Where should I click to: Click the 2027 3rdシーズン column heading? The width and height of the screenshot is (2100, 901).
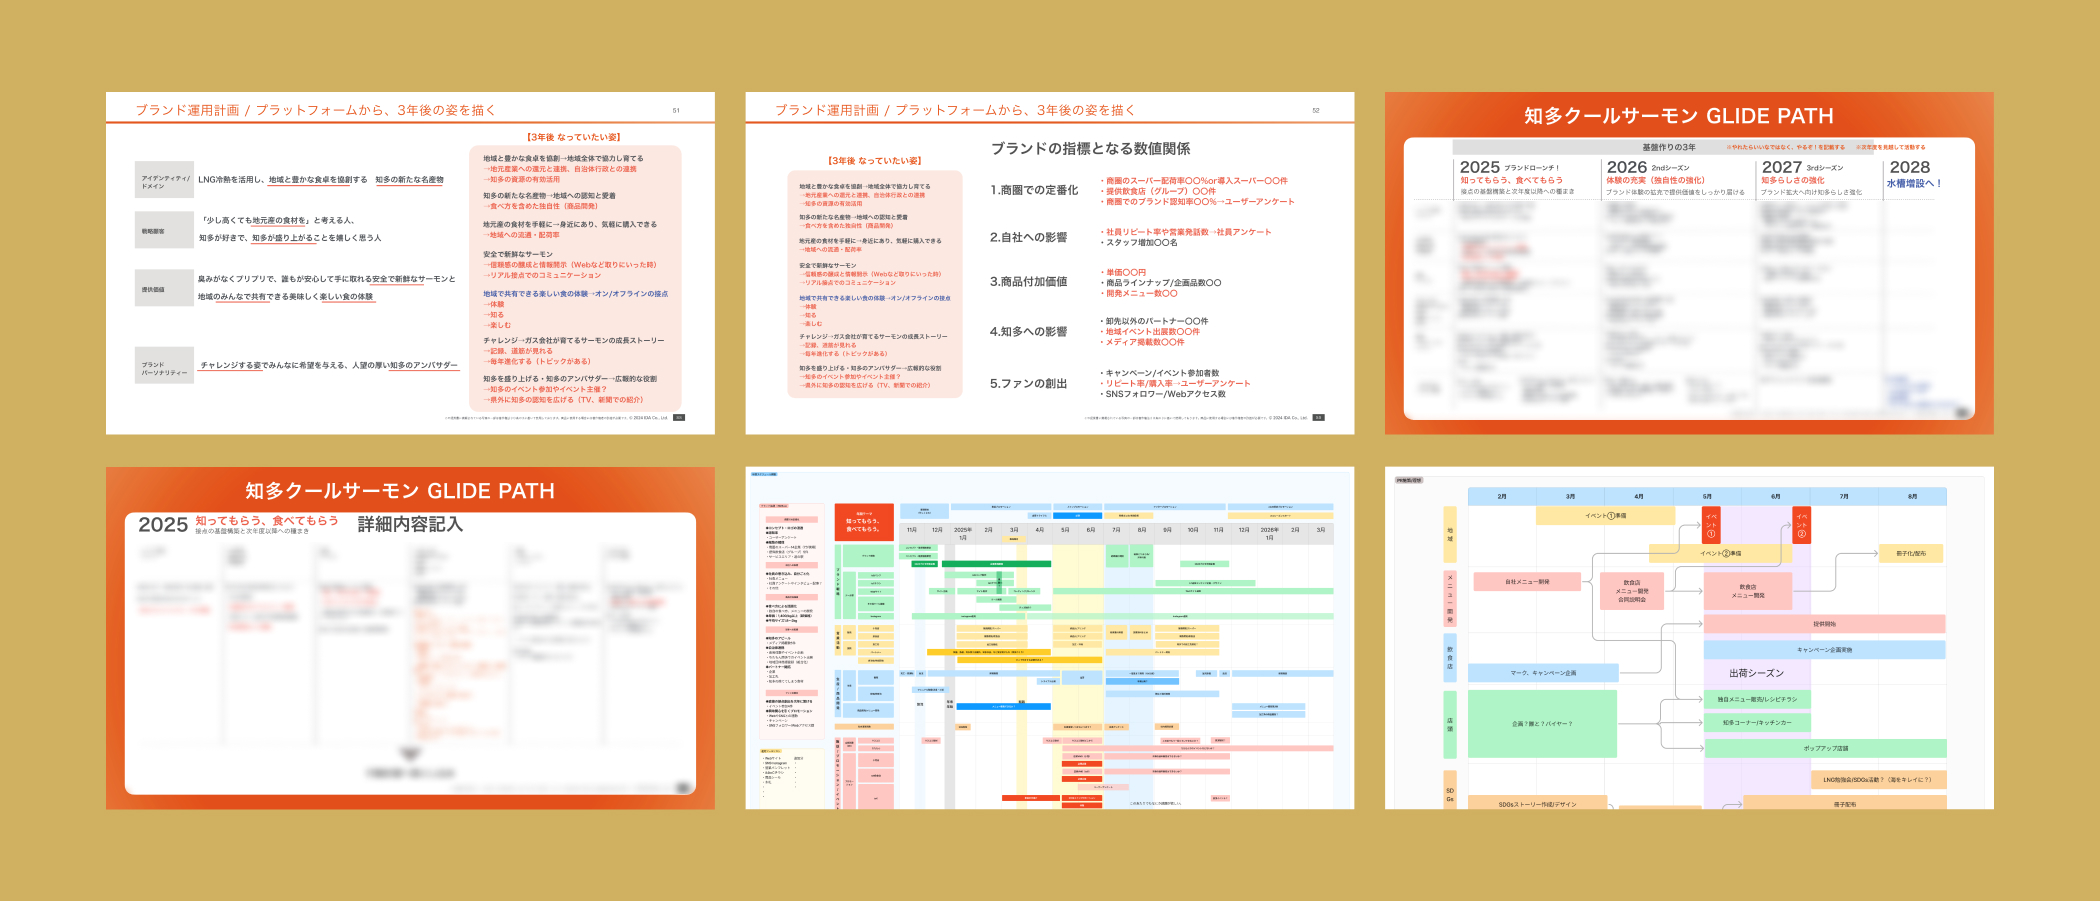(x=1803, y=167)
